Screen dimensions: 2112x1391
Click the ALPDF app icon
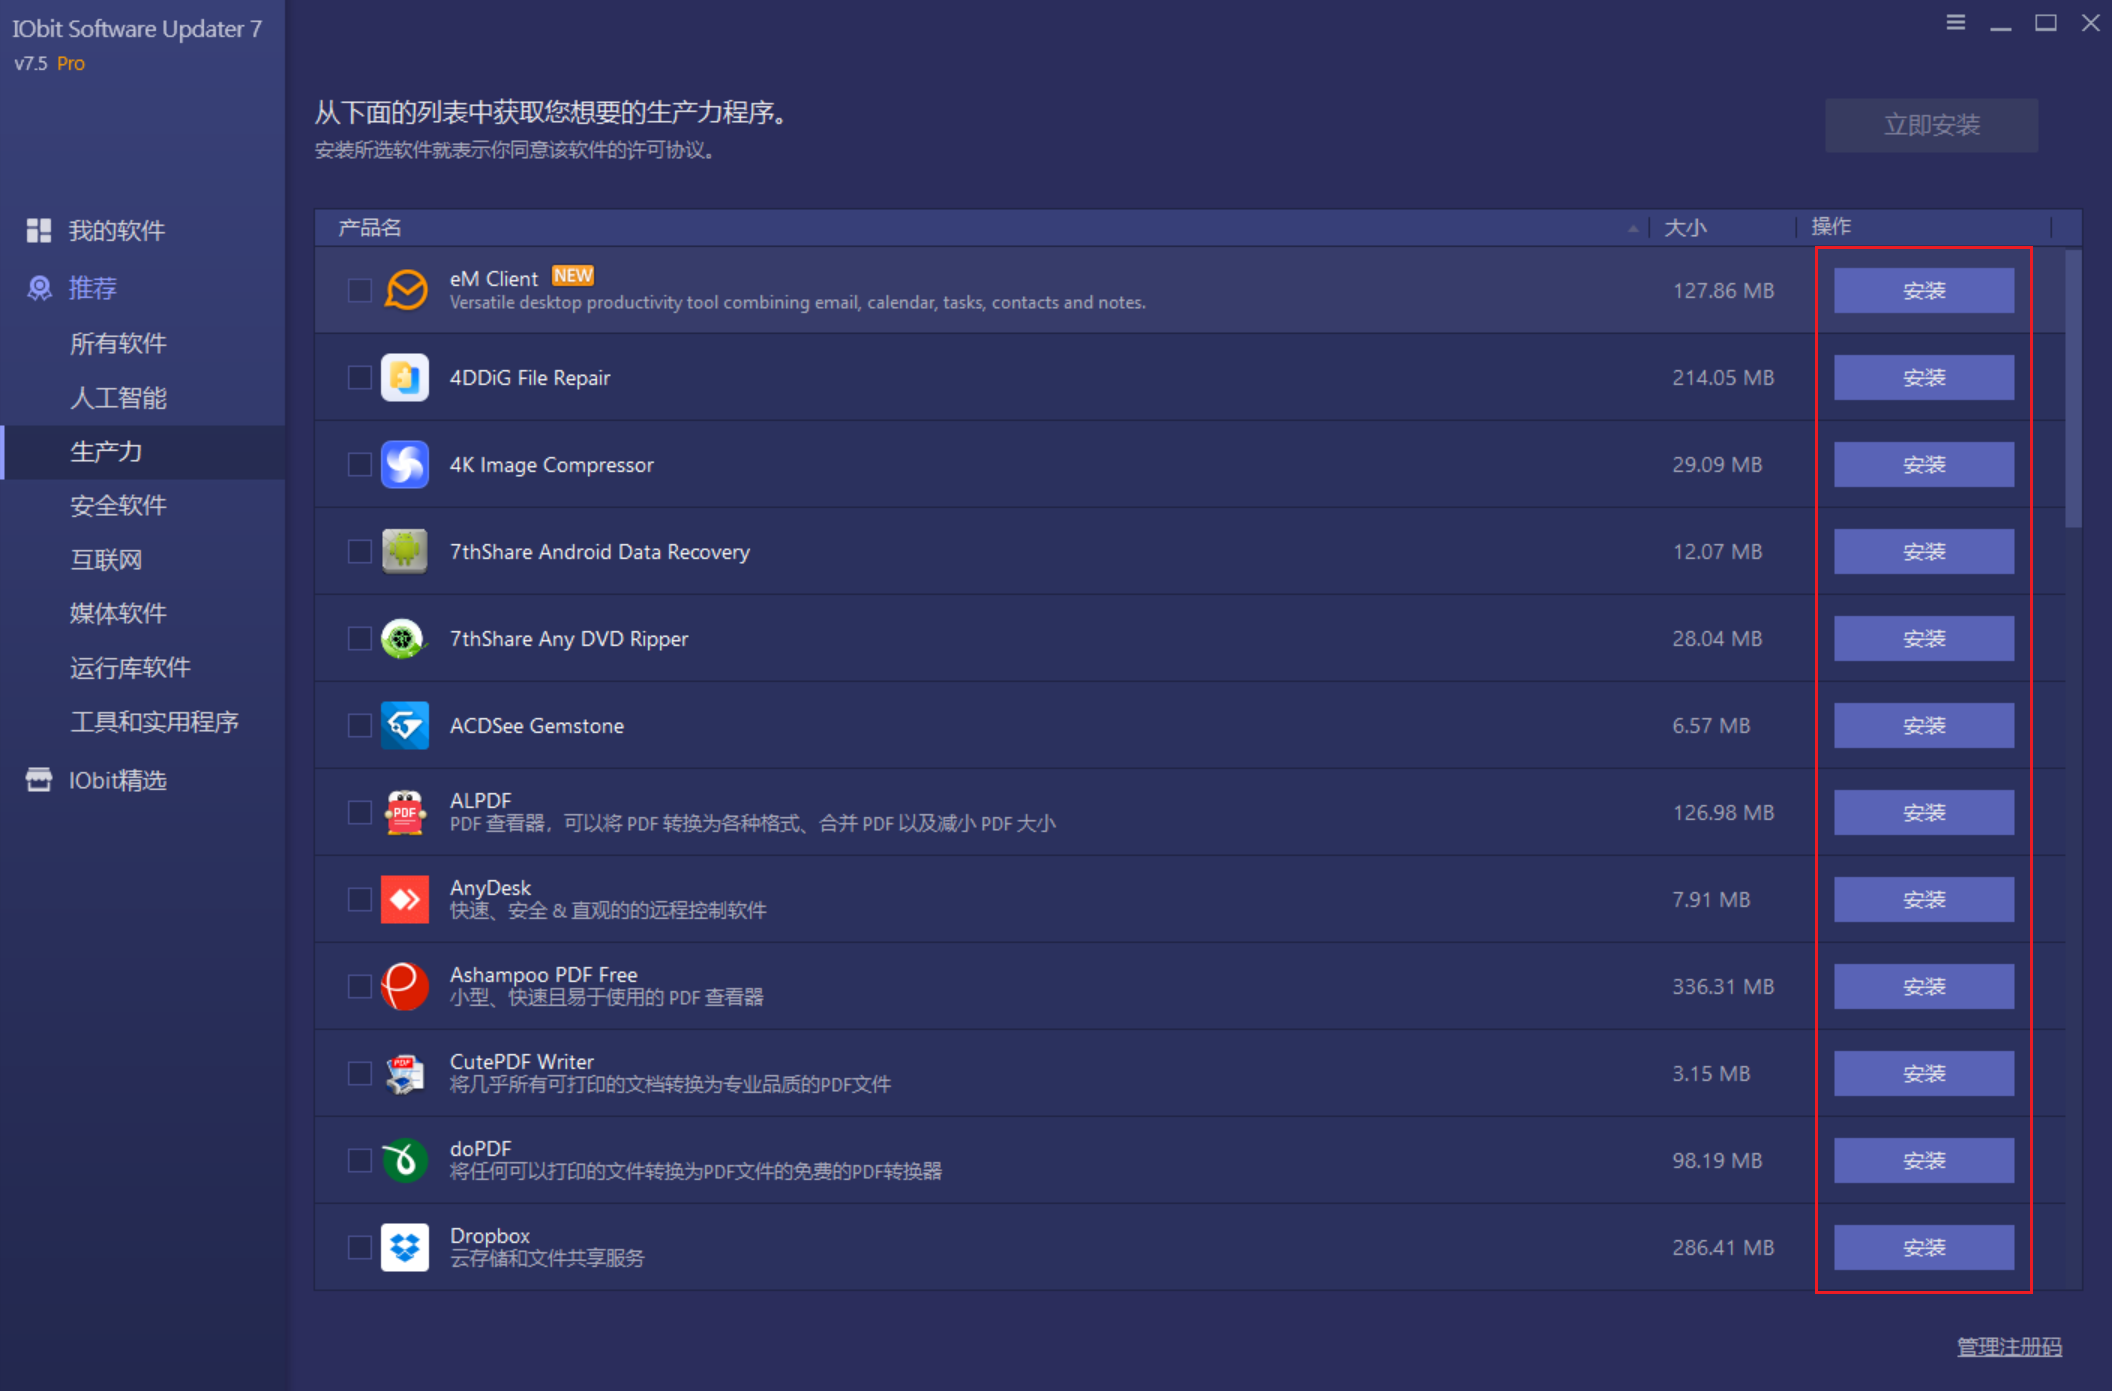point(405,812)
